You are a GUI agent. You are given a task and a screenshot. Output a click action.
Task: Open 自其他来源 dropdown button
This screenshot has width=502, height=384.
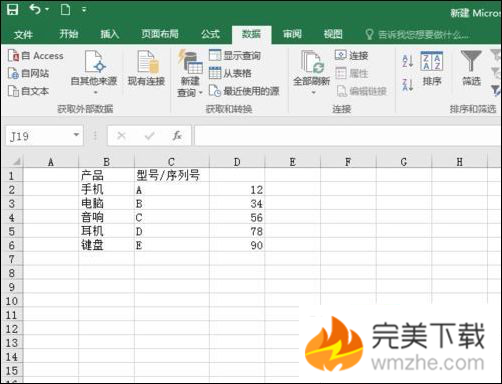94,72
